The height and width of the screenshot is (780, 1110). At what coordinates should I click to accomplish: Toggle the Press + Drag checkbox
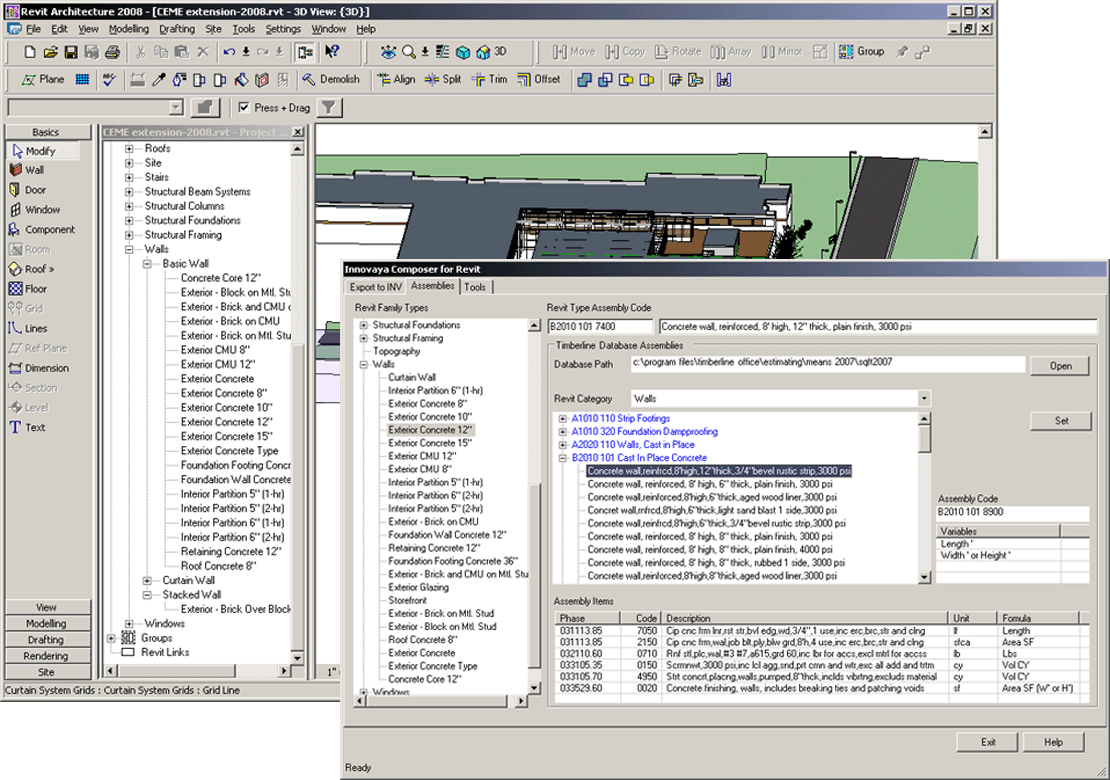coord(244,108)
